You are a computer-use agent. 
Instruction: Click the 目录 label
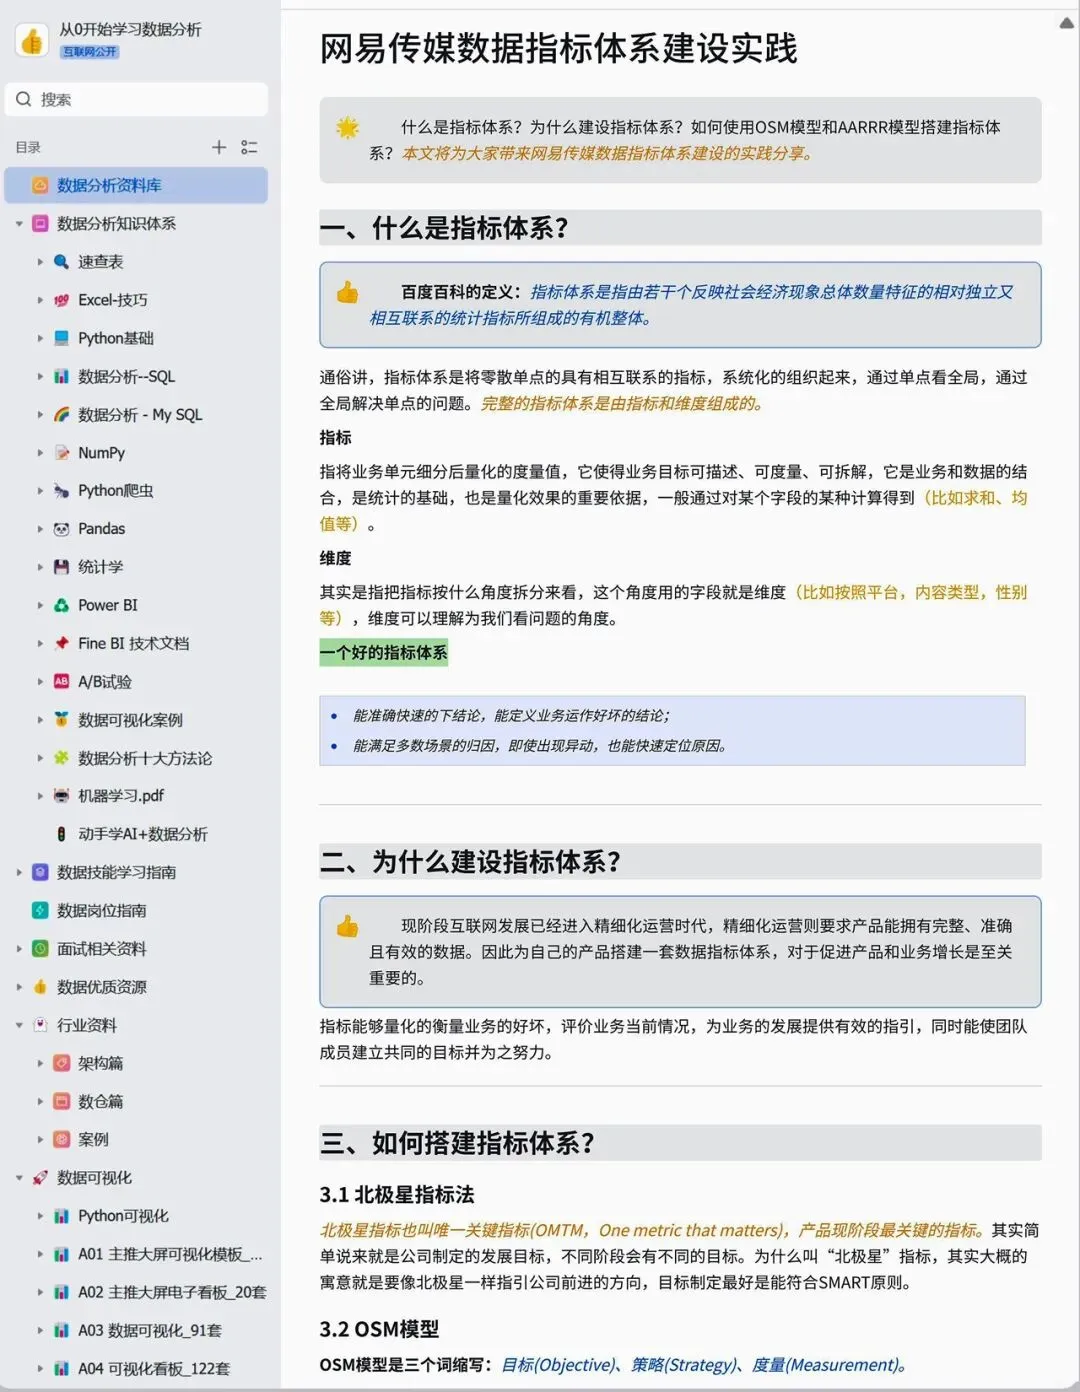click(28, 147)
